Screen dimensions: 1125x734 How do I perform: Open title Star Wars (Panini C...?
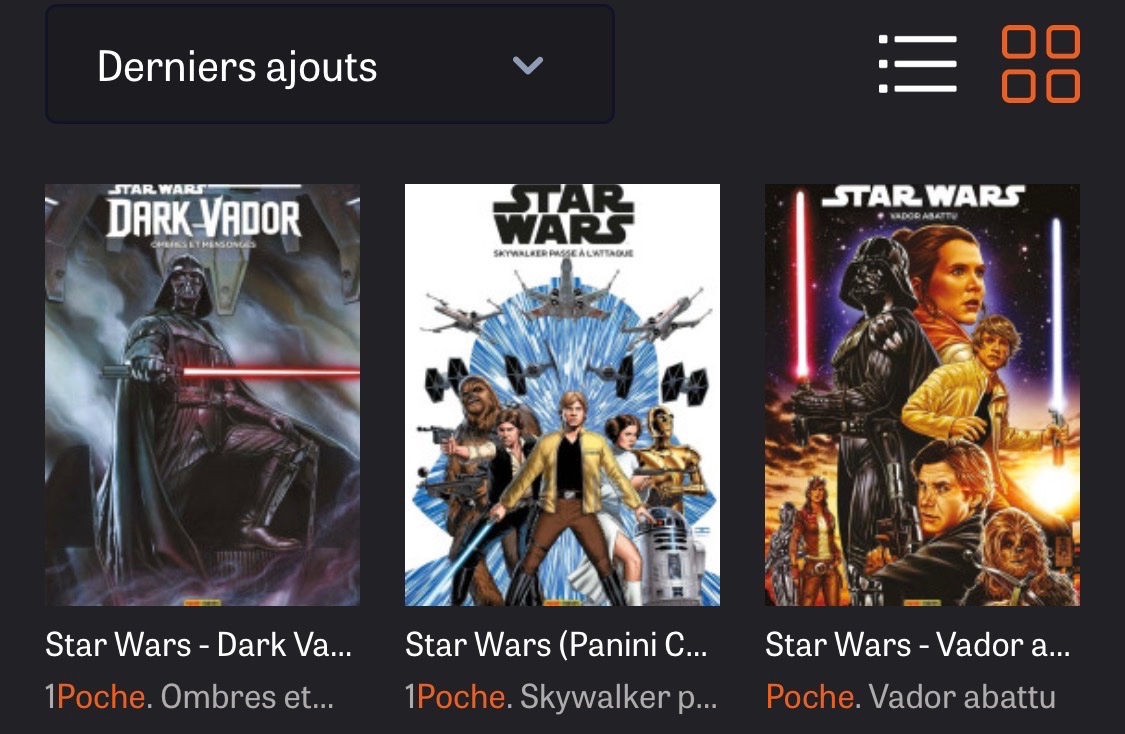(x=556, y=644)
